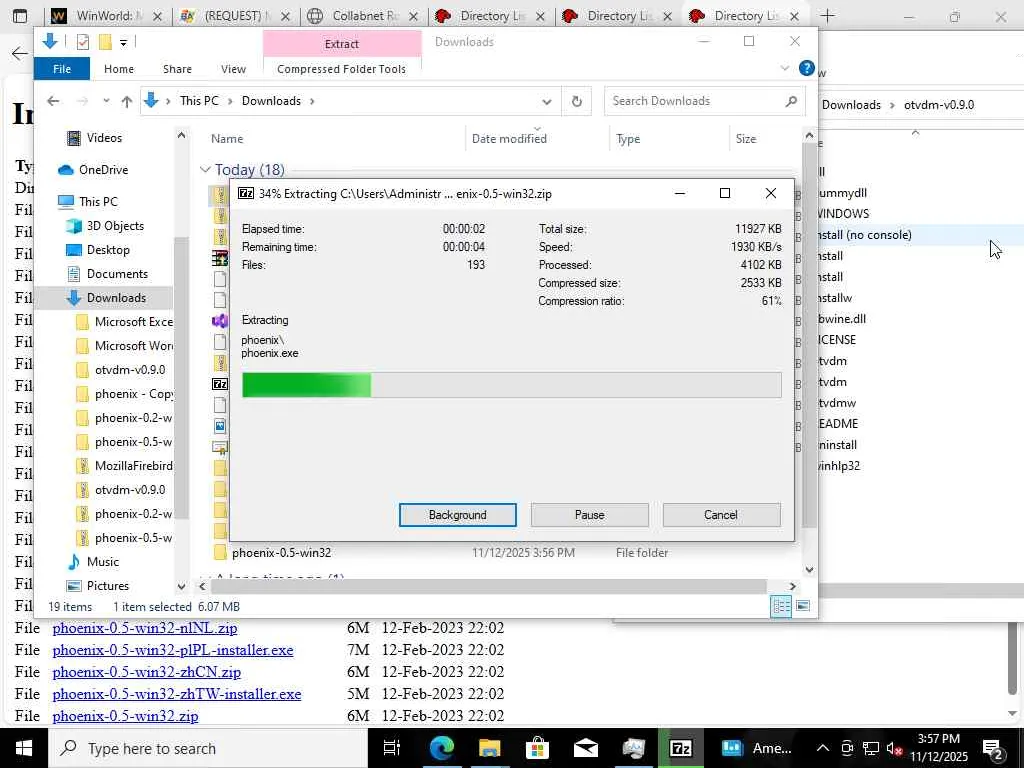Click Properties icon in quick access toolbar
Screen dimensions: 1024x768
tap(82, 42)
